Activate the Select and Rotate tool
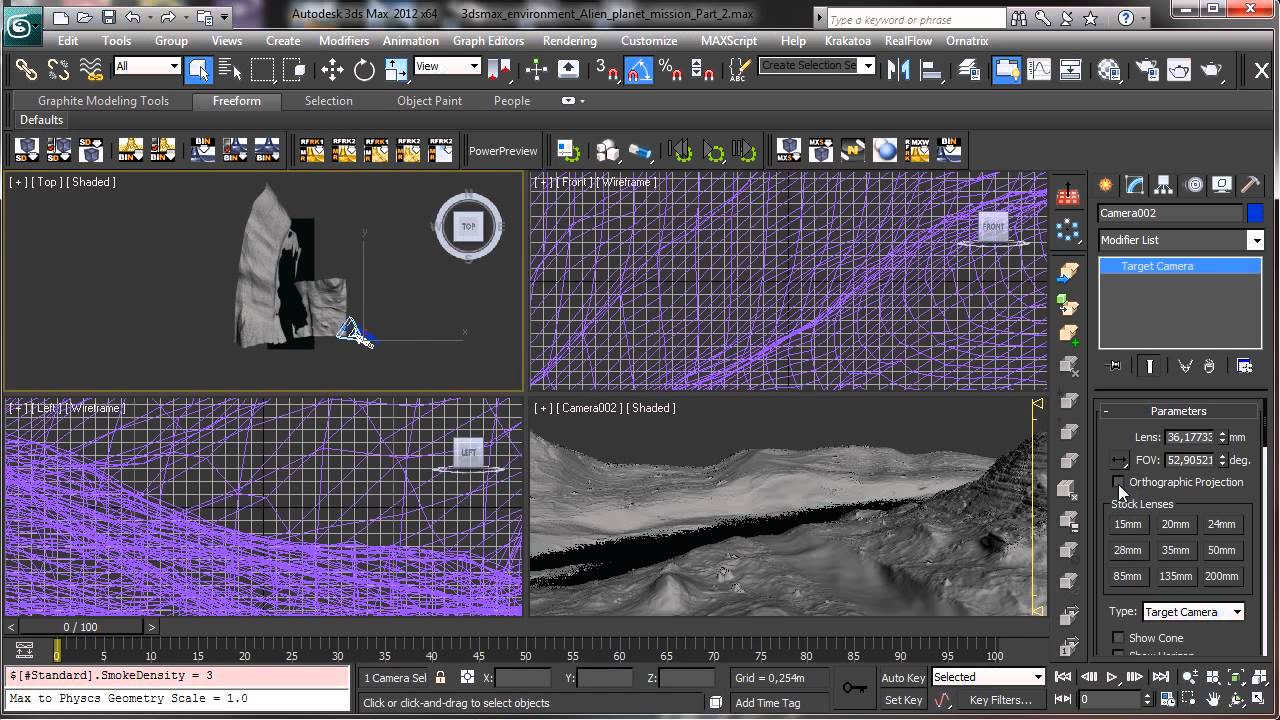Image resolution: width=1280 pixels, height=720 pixels. tap(364, 69)
